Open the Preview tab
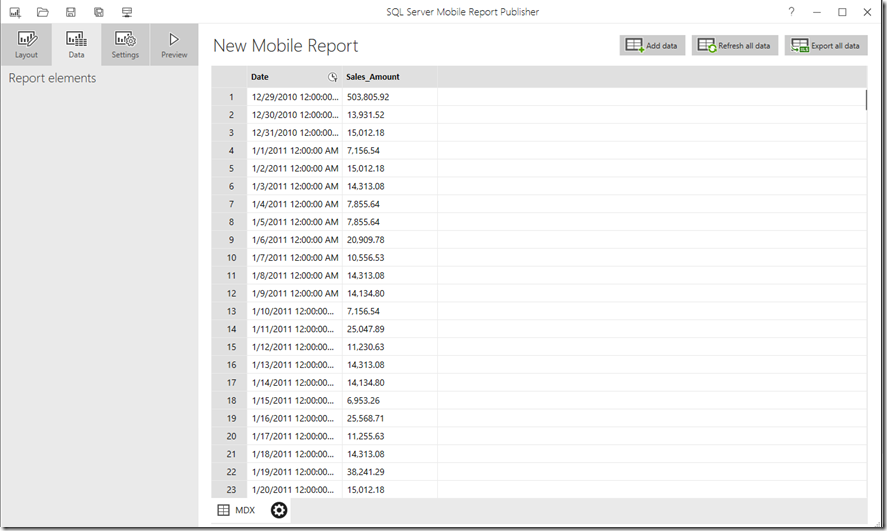This screenshot has height=531, width=887. (174, 45)
